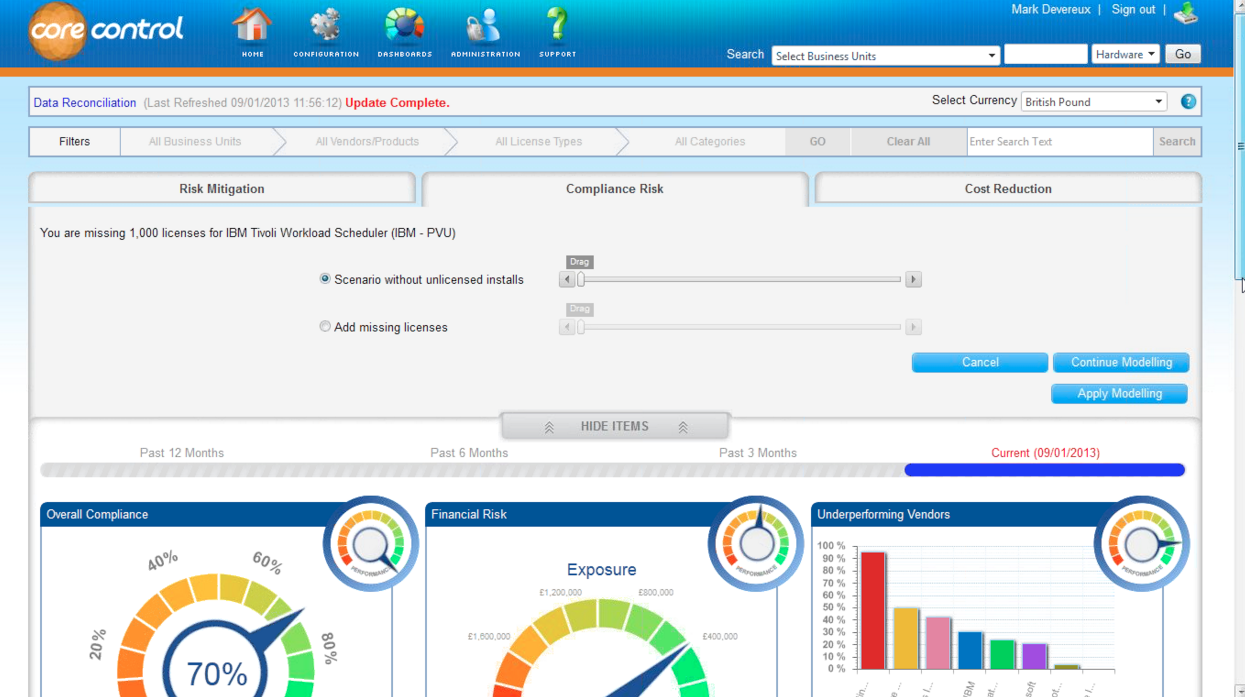Select the Past 6 Months period
Viewport: 1245px width, 697px height.
coord(469,453)
